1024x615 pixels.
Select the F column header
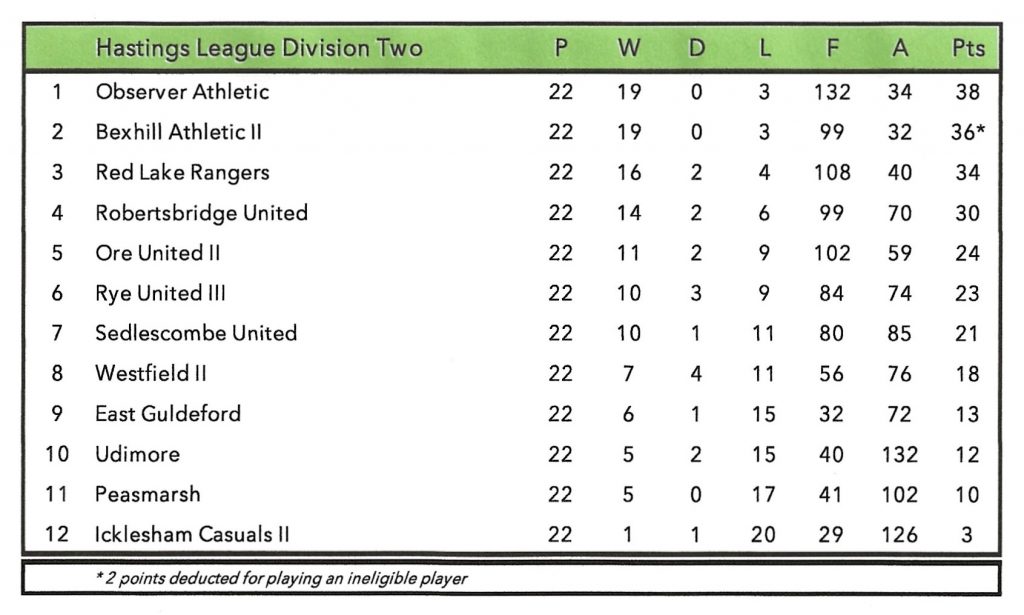[831, 48]
